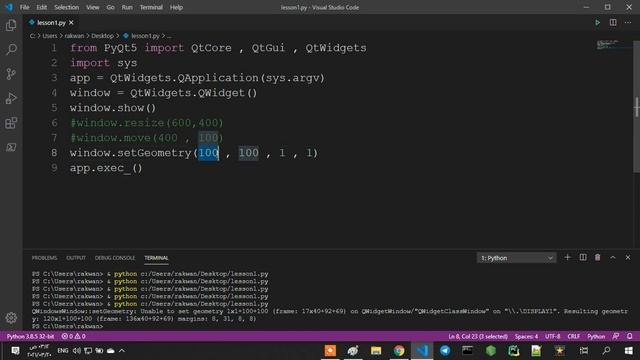This screenshot has width=640, height=360.
Task: Open Telegram from the taskbar
Action: click(x=444, y=351)
